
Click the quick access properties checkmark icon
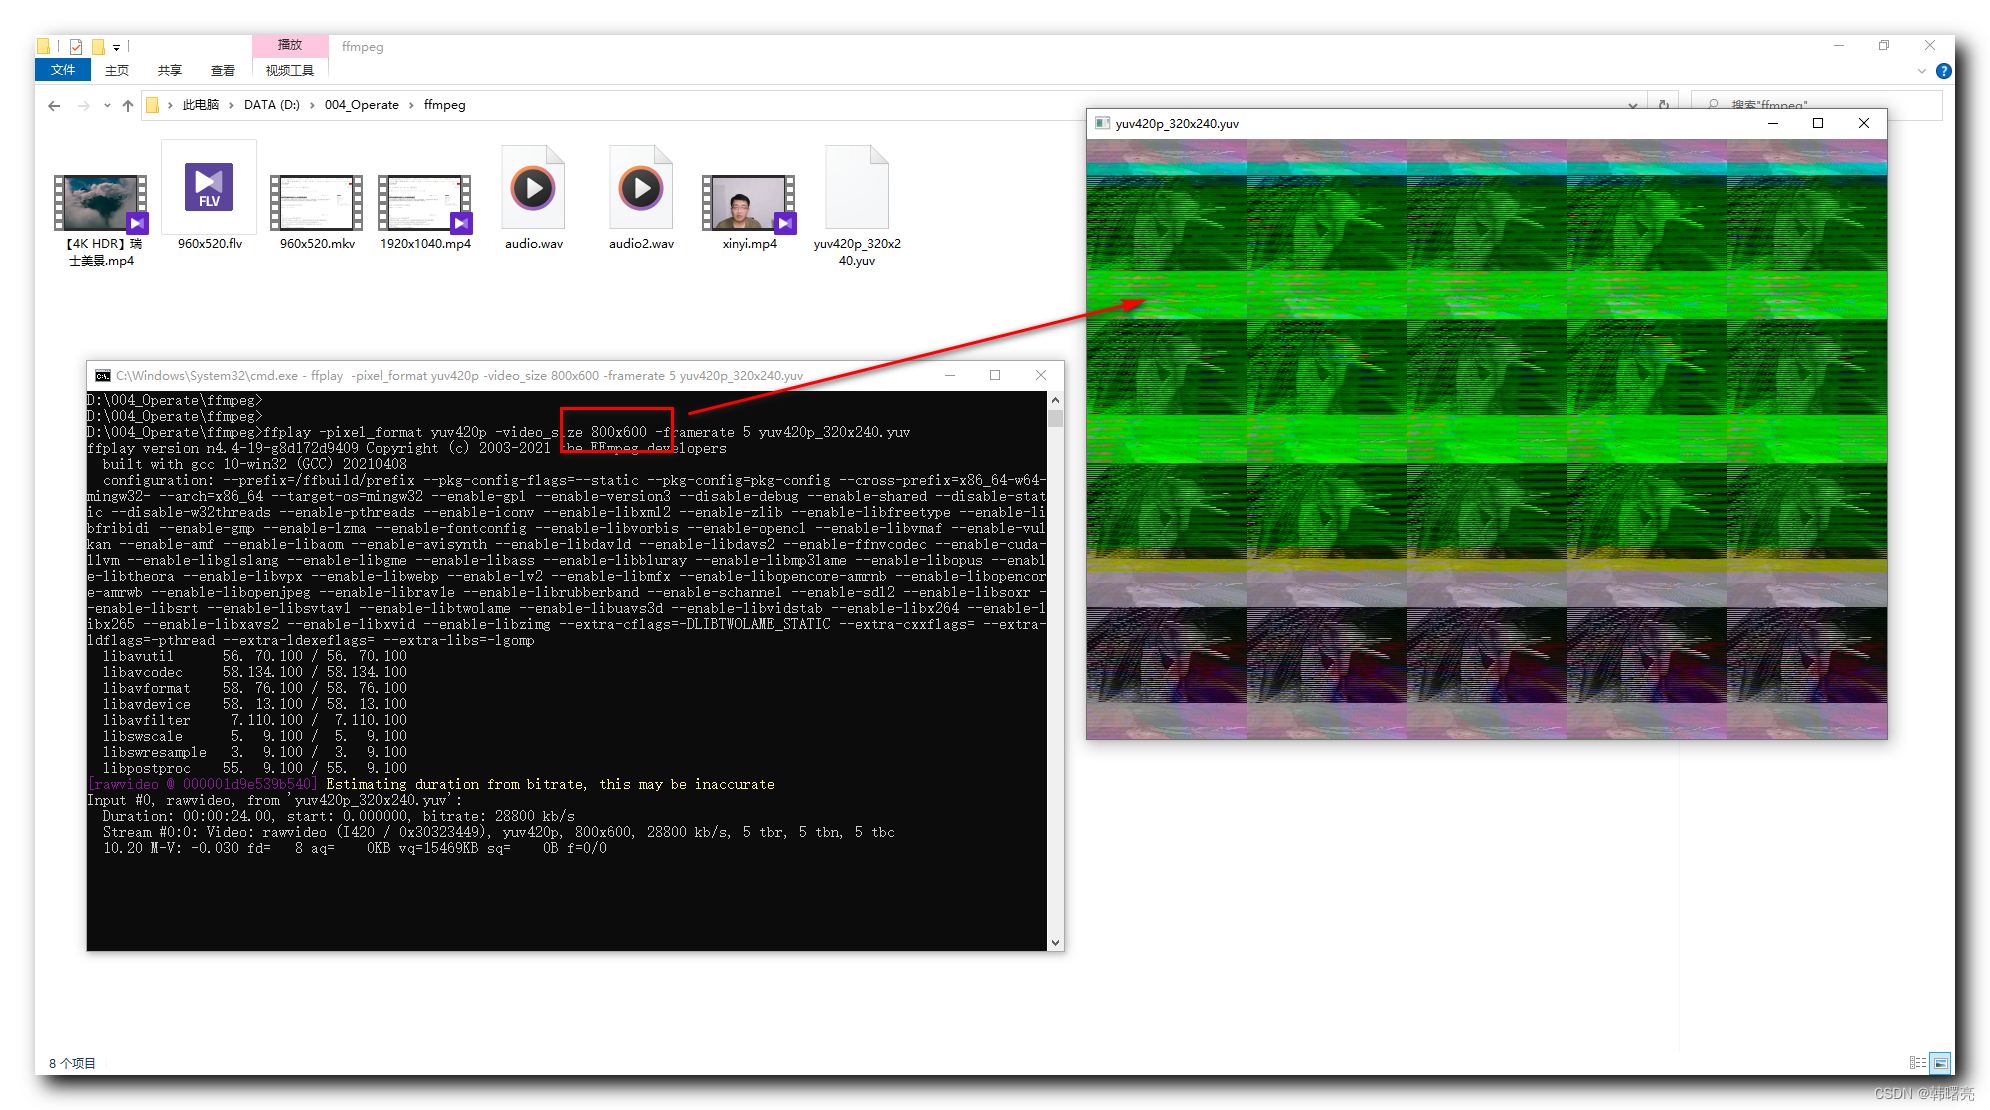point(76,46)
